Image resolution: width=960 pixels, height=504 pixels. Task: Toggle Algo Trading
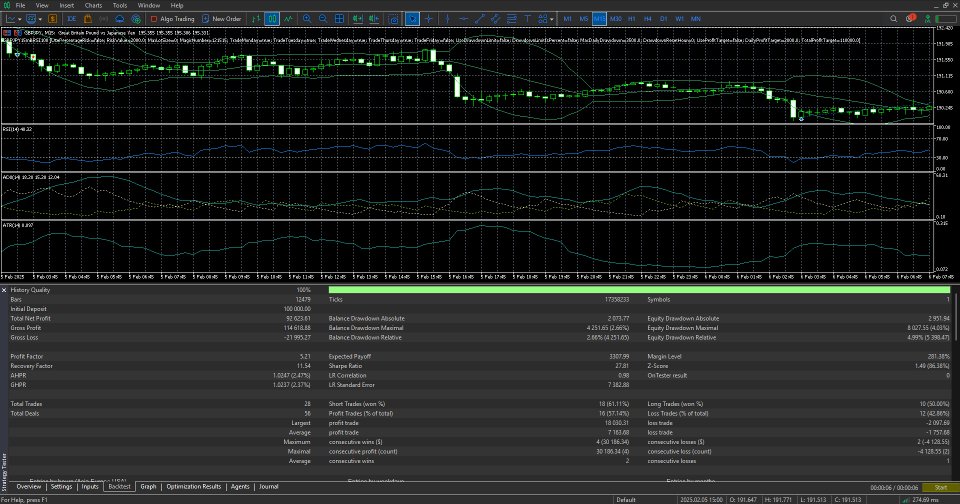(x=173, y=19)
